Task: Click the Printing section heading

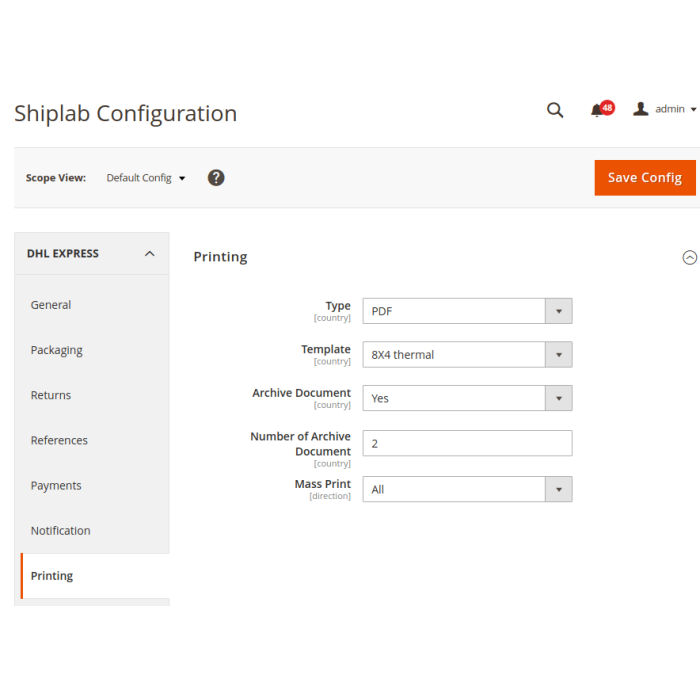Action: 221,257
